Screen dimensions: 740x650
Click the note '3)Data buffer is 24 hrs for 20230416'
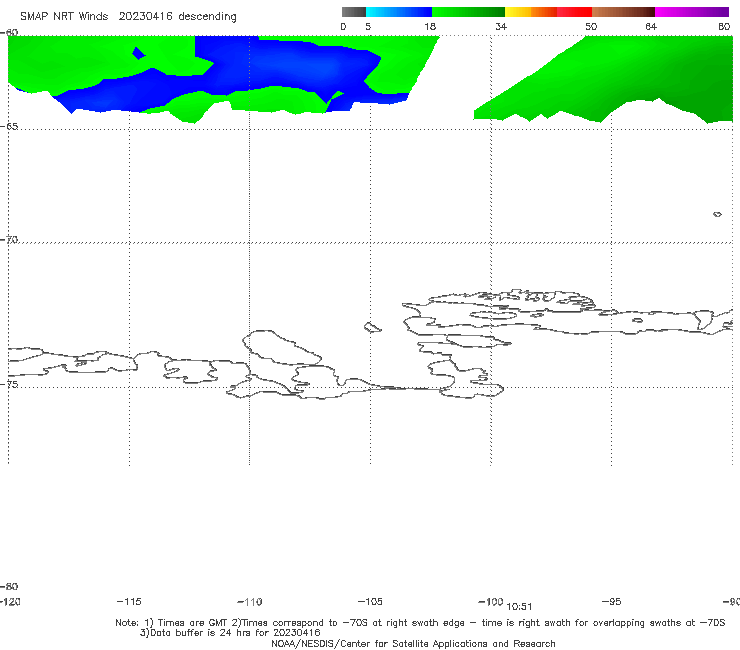coord(230,633)
